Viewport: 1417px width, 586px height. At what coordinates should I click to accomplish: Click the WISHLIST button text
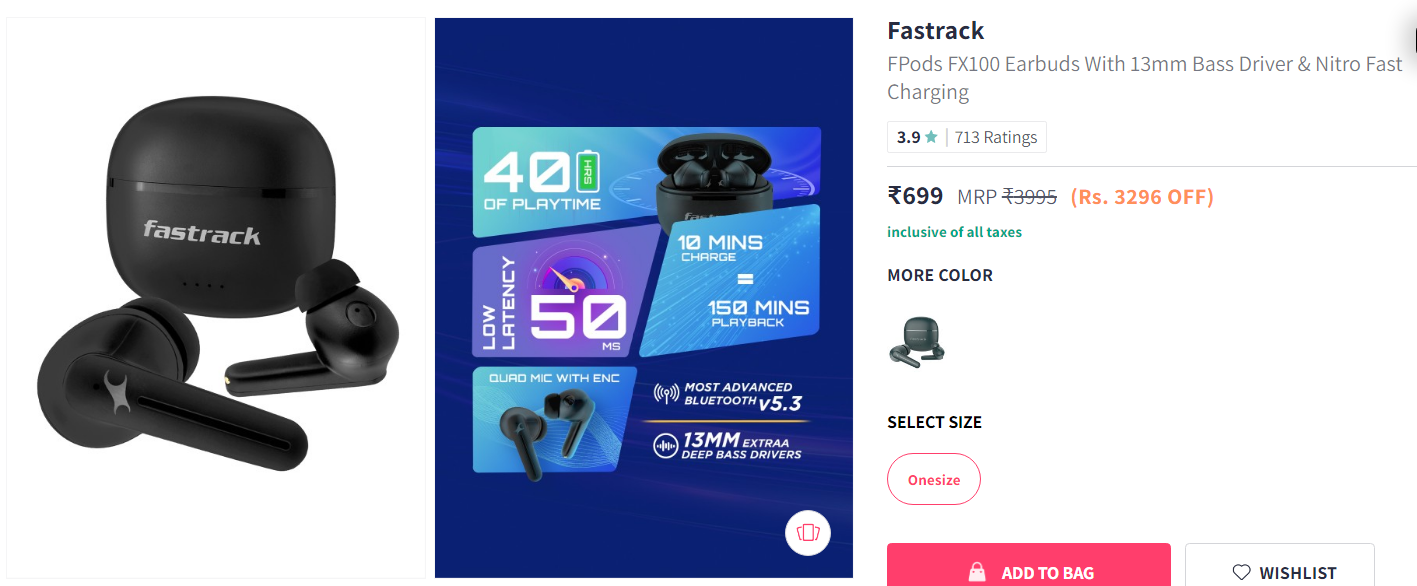click(1298, 573)
